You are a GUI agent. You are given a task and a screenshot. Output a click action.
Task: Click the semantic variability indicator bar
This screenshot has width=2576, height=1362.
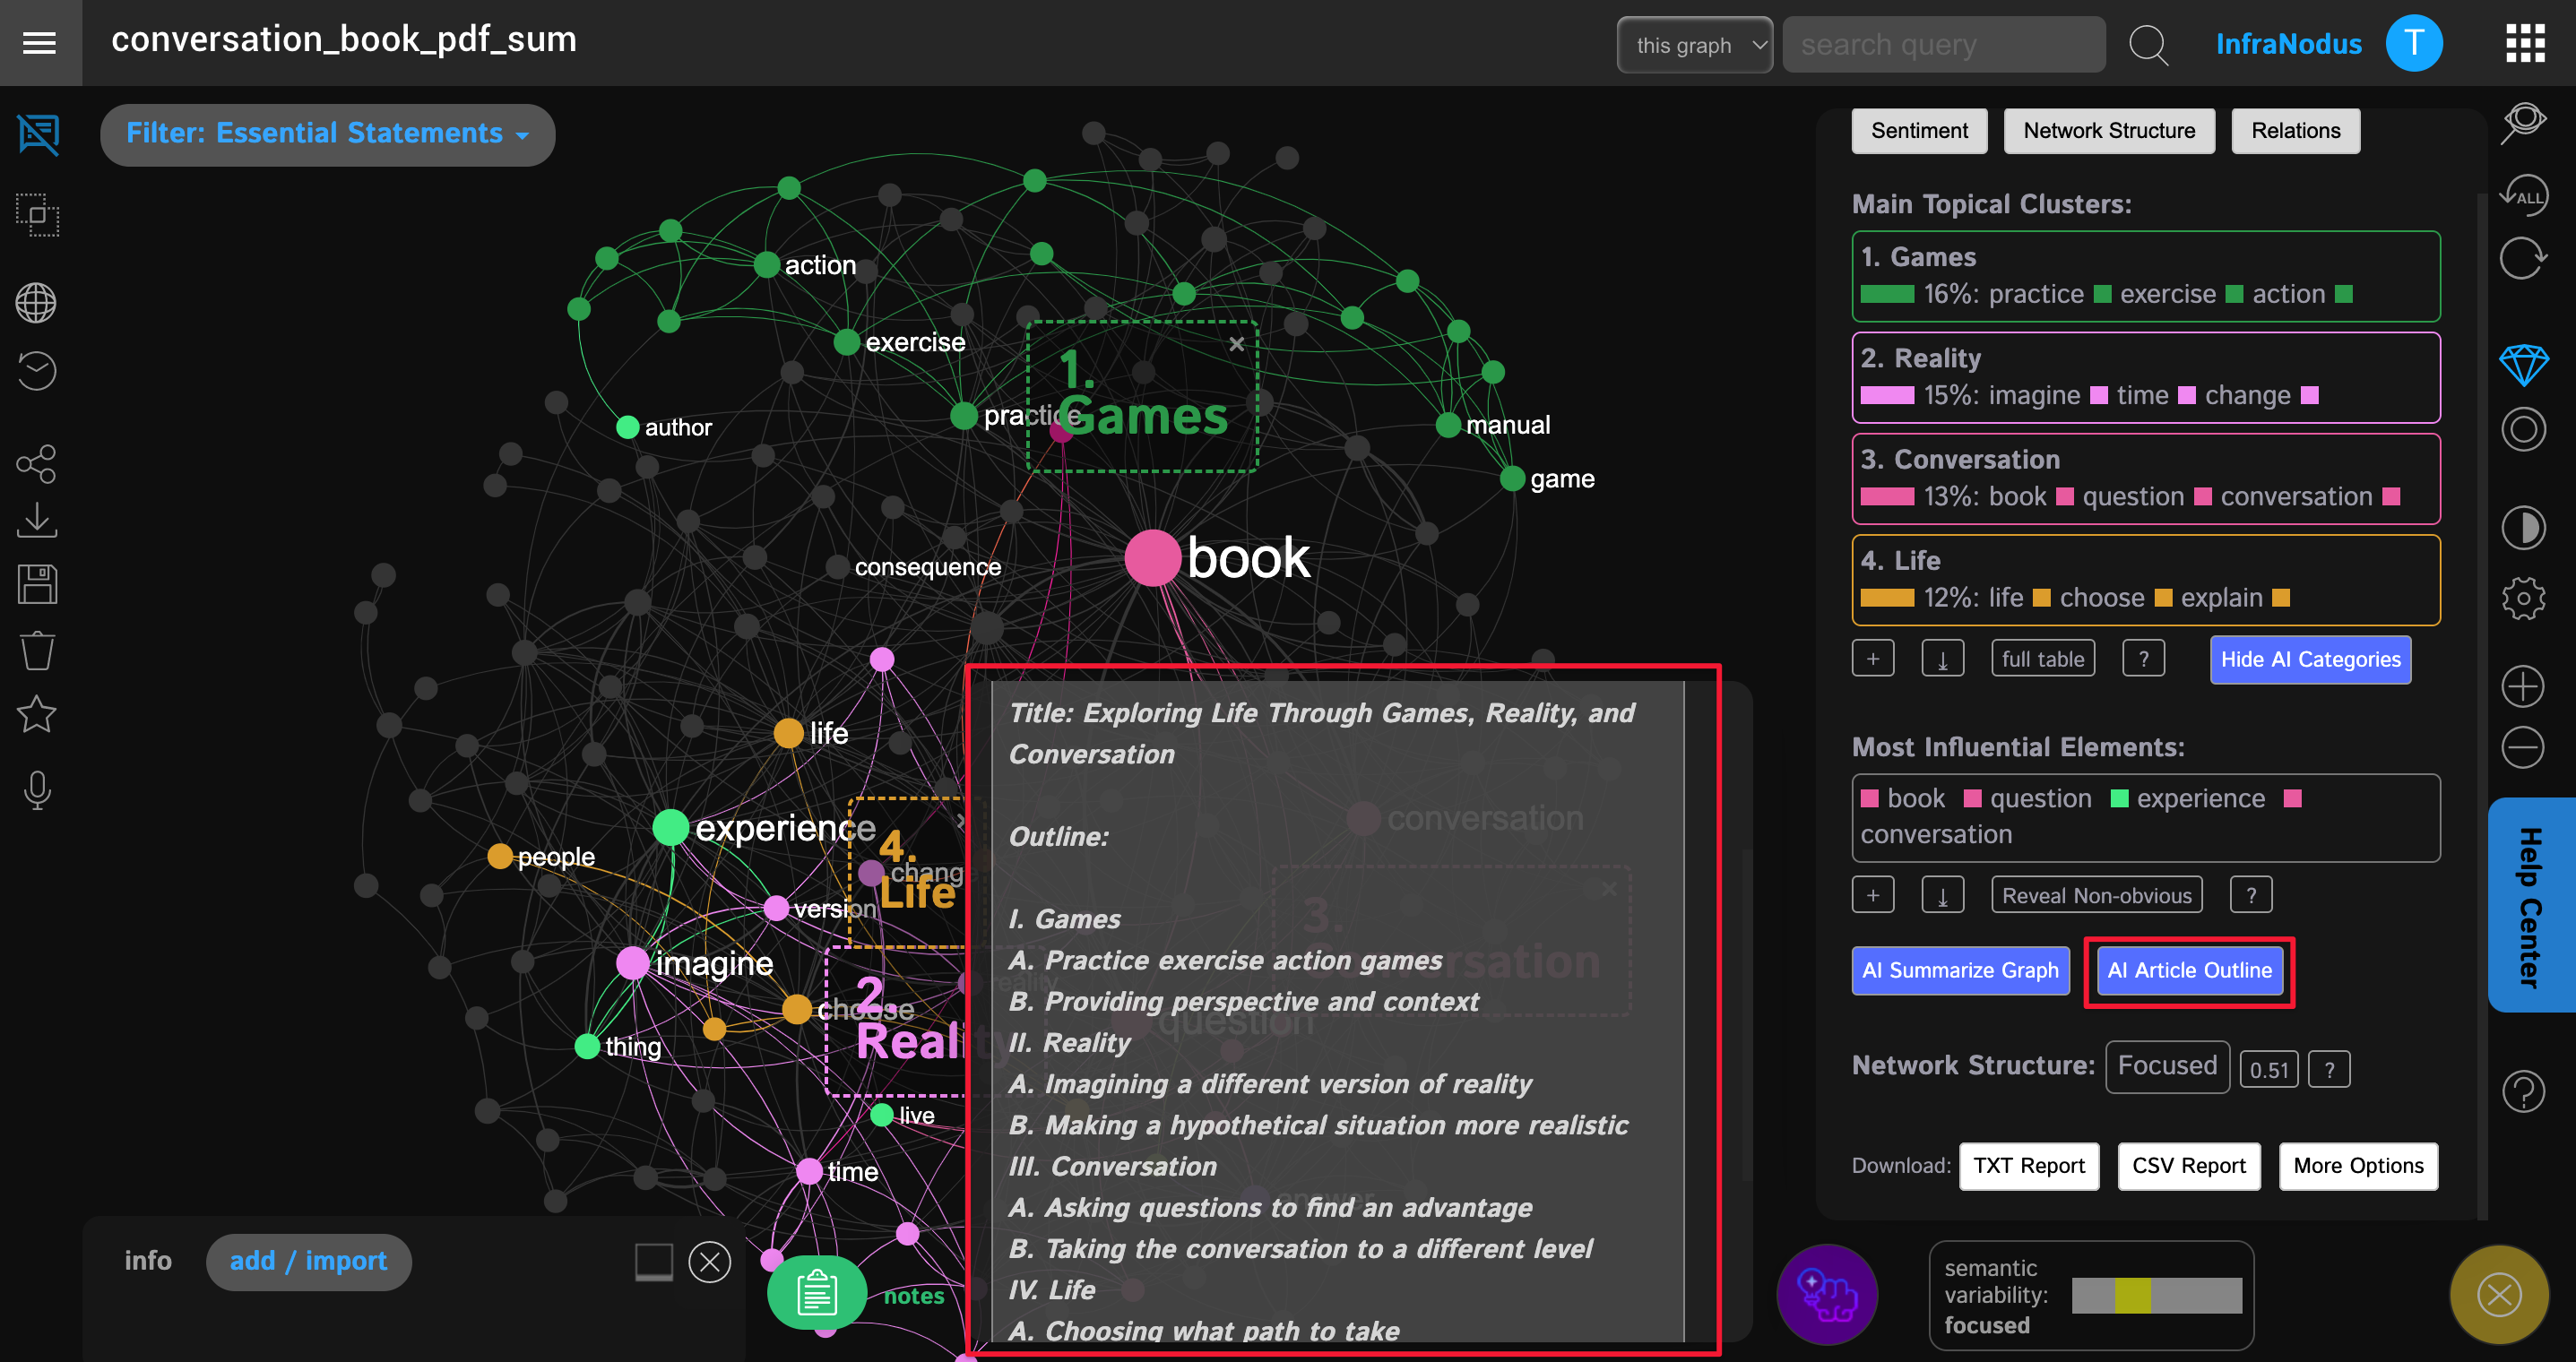coord(2156,1295)
